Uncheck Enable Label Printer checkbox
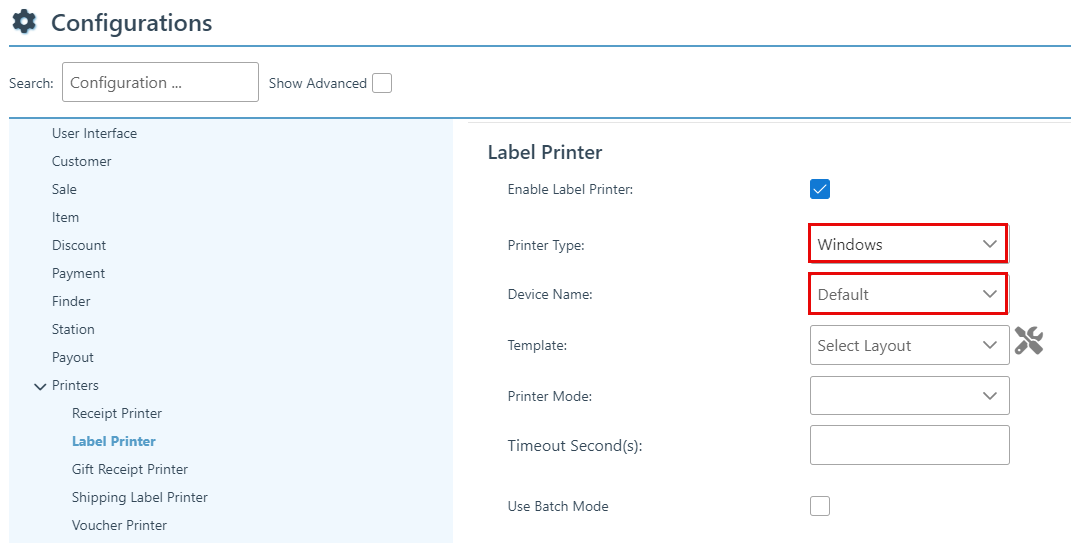The height and width of the screenshot is (543, 1071). point(820,189)
